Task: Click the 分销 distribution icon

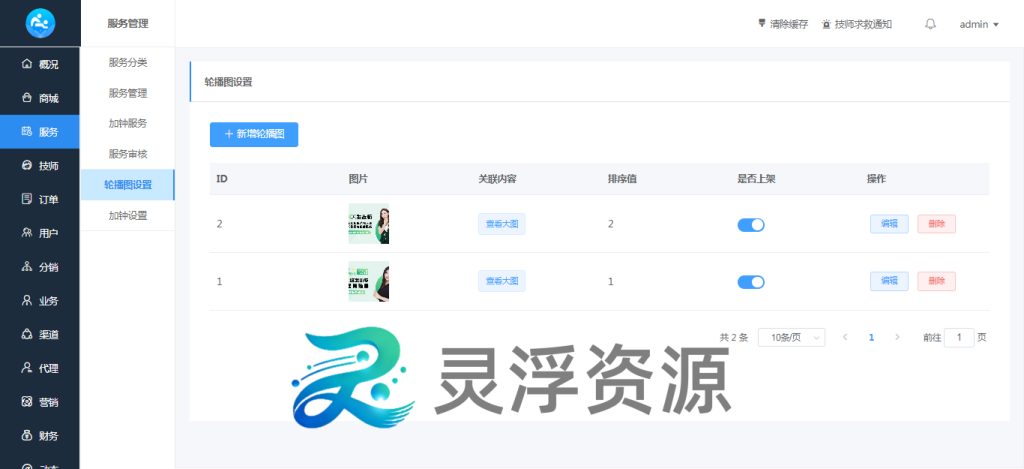Action: (27, 267)
